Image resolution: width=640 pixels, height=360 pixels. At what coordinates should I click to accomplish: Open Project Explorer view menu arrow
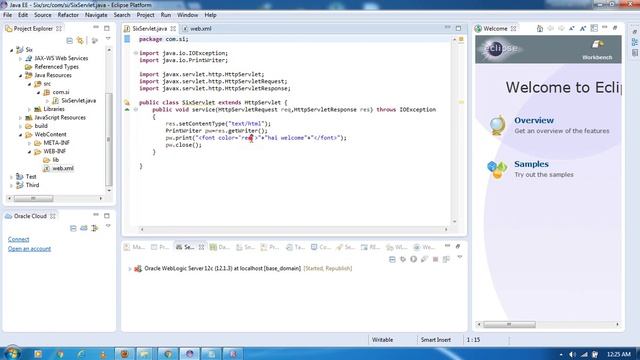pyautogui.click(x=108, y=39)
